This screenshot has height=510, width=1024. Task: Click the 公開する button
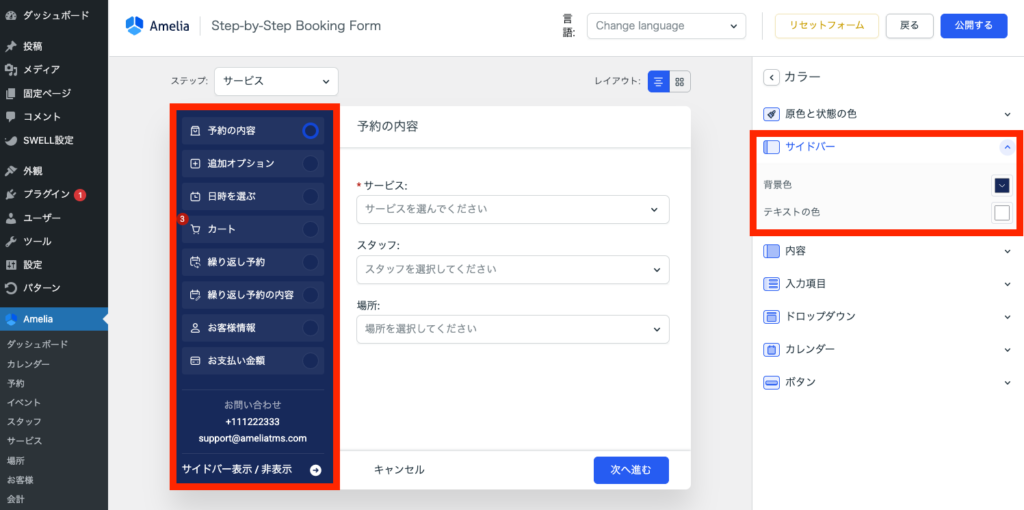coord(973,25)
